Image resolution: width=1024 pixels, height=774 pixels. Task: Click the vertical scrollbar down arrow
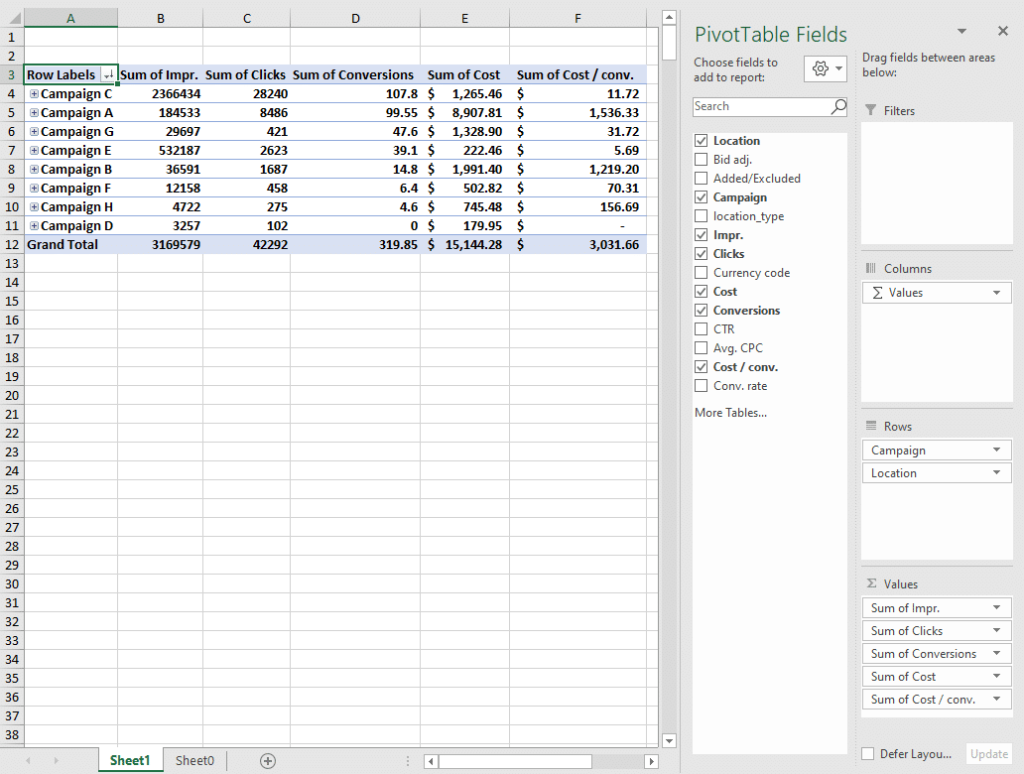click(x=668, y=740)
